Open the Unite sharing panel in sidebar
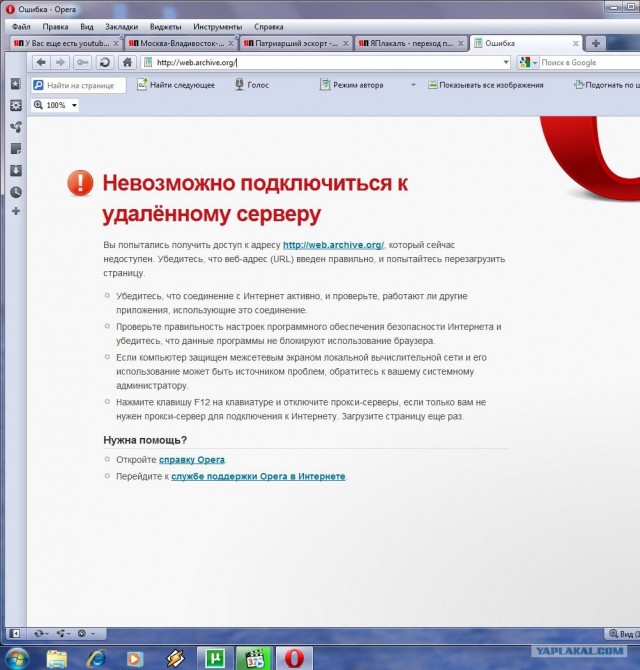Image resolution: width=640 pixels, height=670 pixels. point(16,127)
